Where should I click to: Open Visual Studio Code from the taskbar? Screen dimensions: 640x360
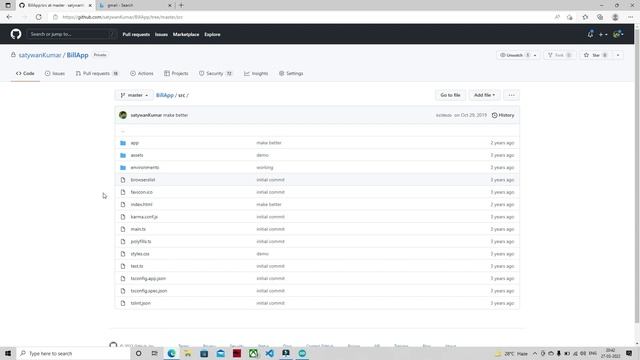269,353
